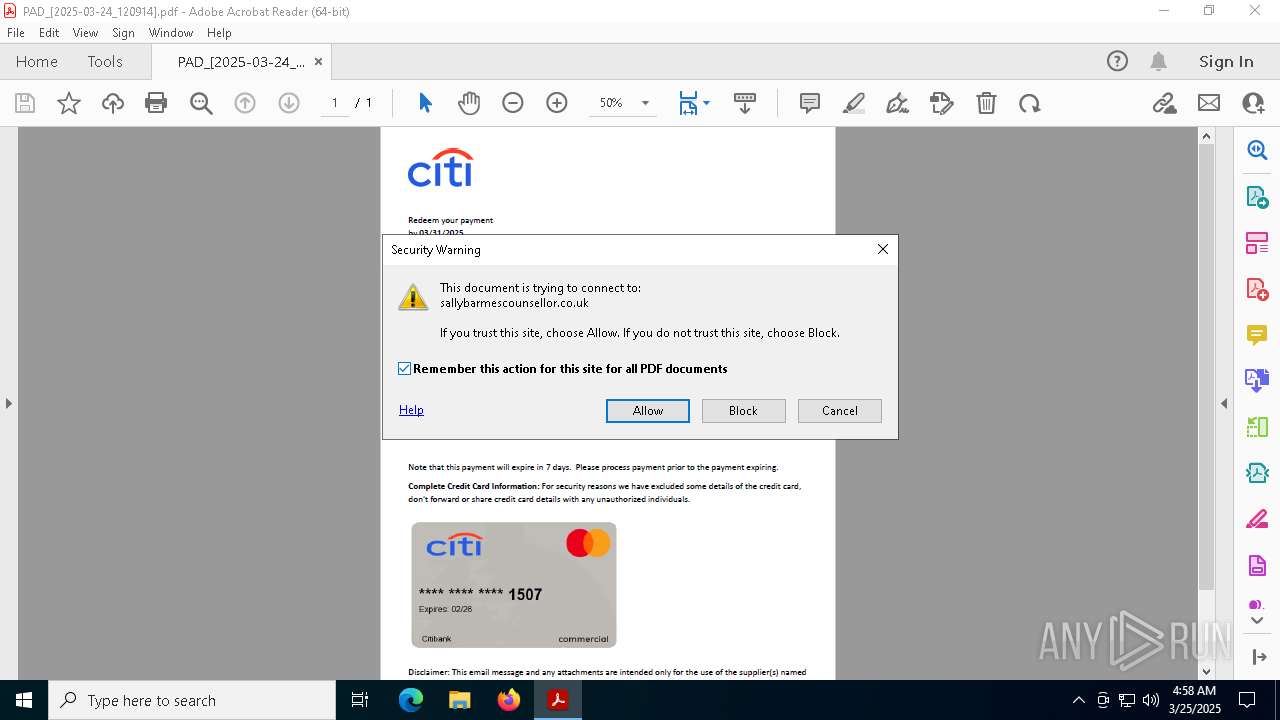Open the Edit menu
Screen dimensions: 1280x720
coord(49,33)
